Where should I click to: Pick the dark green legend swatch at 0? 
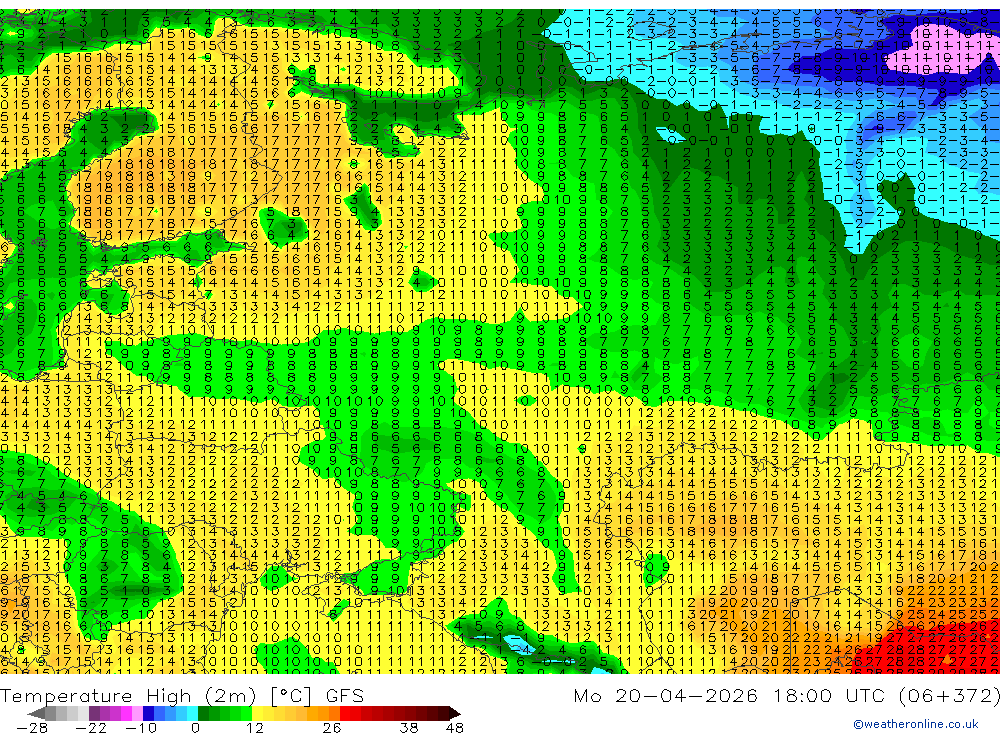pyautogui.click(x=203, y=713)
